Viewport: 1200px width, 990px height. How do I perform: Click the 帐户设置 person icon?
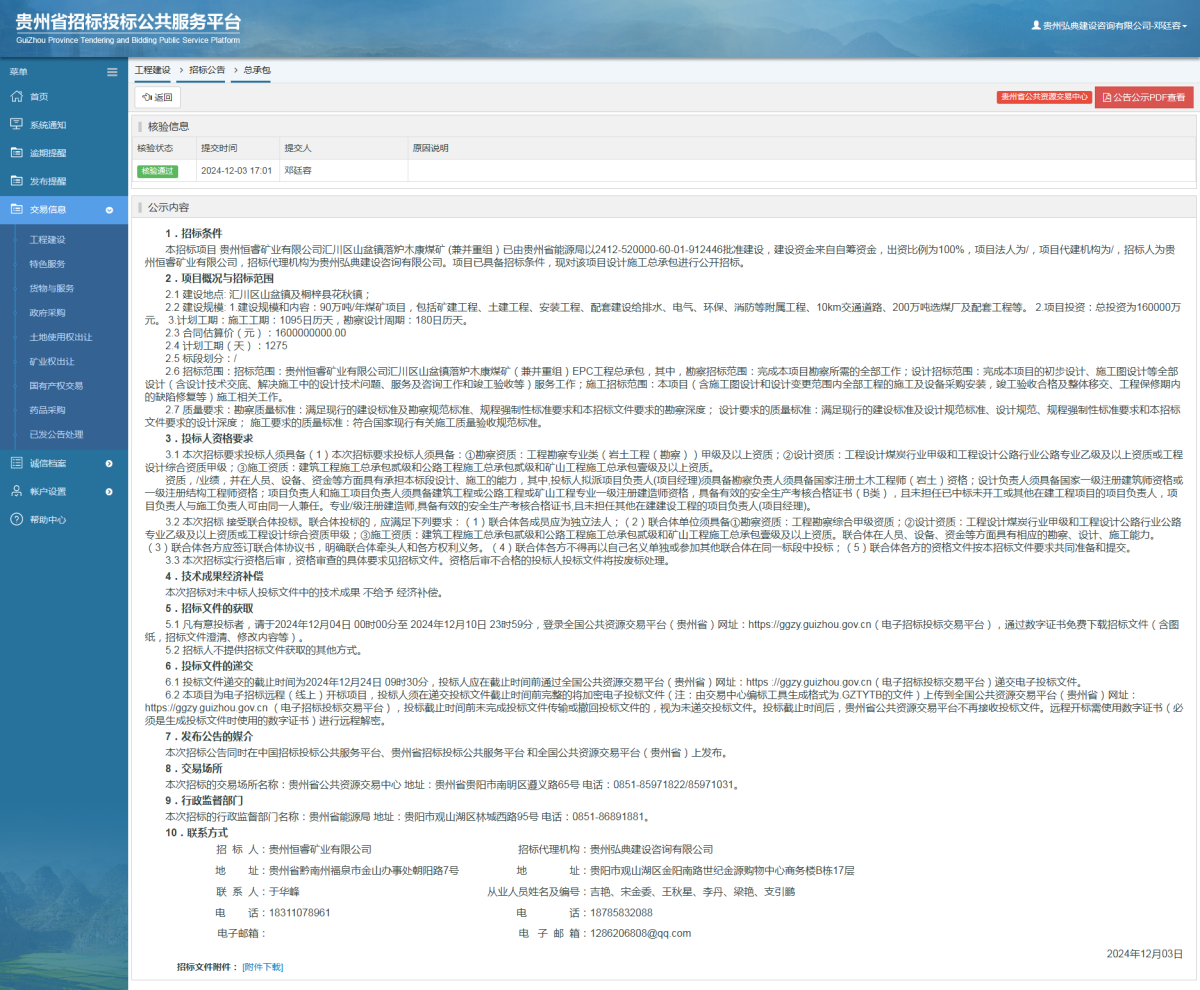pyautogui.click(x=16, y=492)
